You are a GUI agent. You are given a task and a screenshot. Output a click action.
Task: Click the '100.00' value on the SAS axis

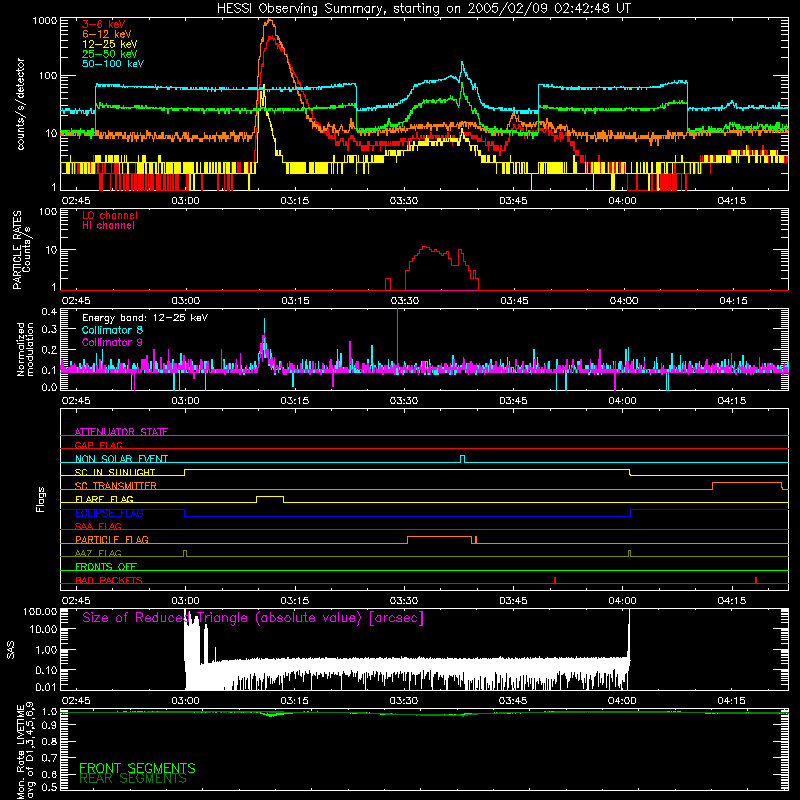pos(40,611)
